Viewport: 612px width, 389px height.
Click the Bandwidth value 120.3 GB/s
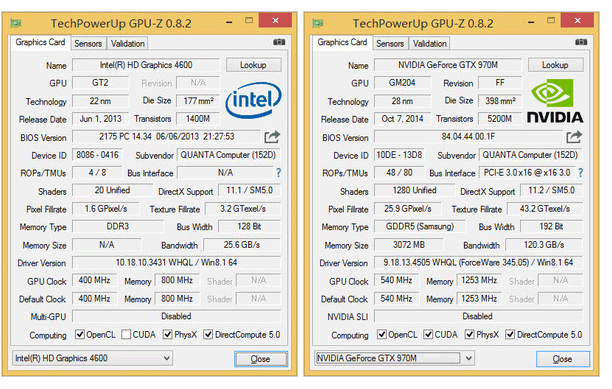tap(544, 245)
